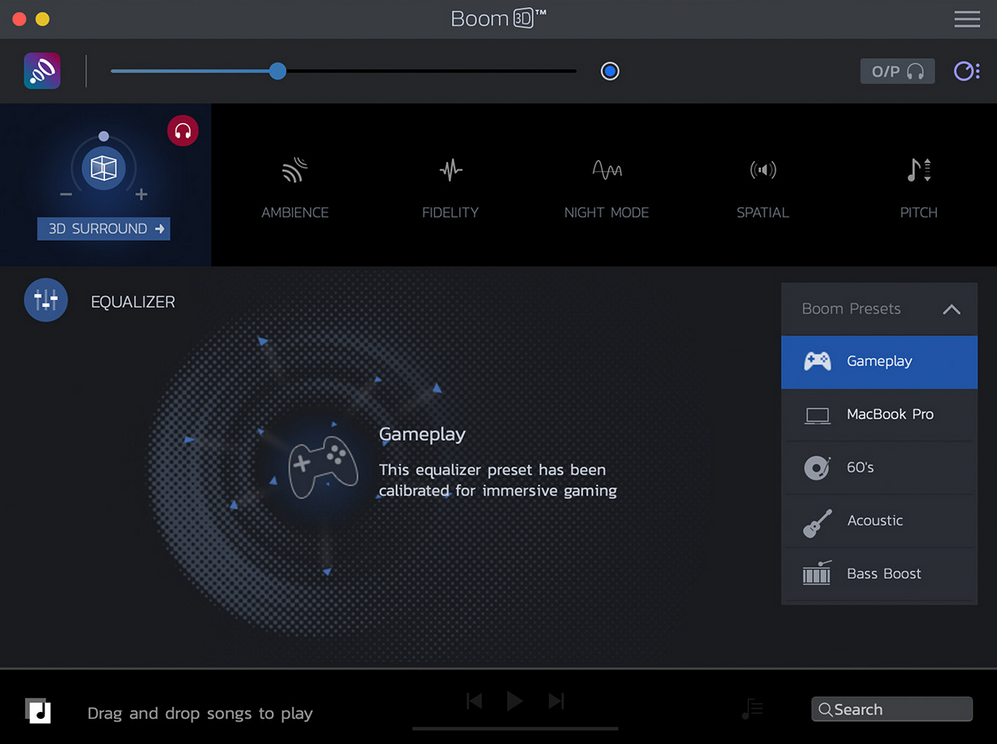Select the 60's preset
997x744 pixels.
(879, 468)
